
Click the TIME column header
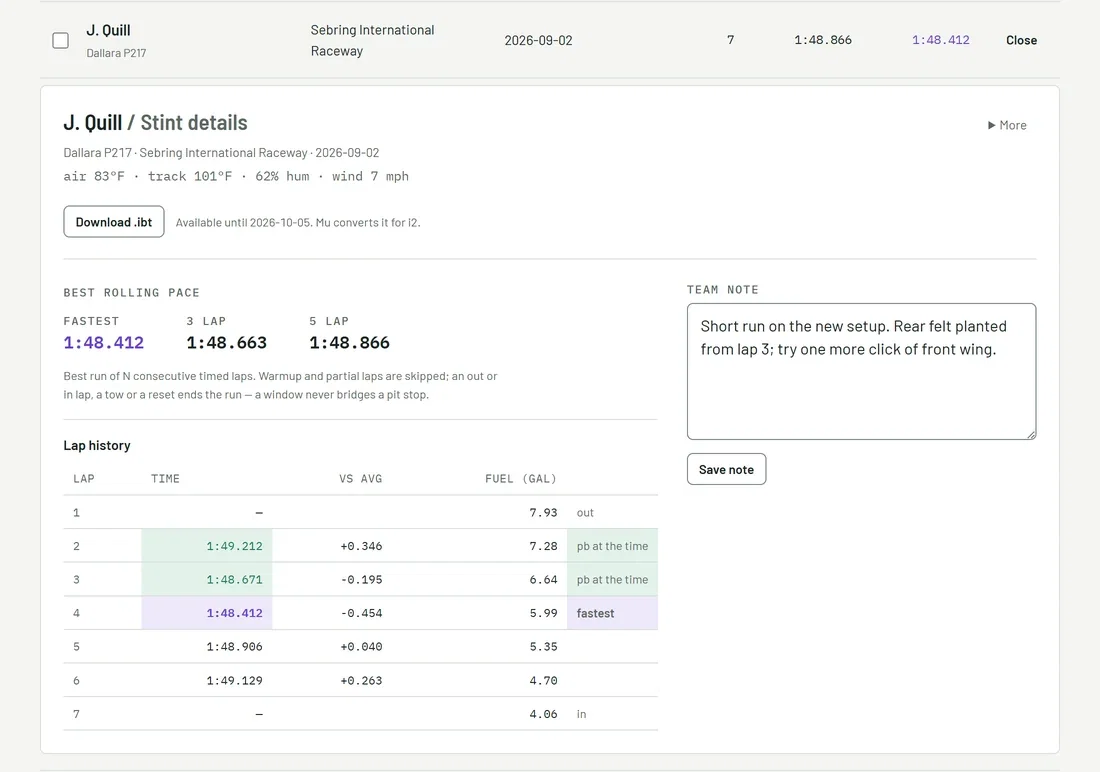point(166,479)
